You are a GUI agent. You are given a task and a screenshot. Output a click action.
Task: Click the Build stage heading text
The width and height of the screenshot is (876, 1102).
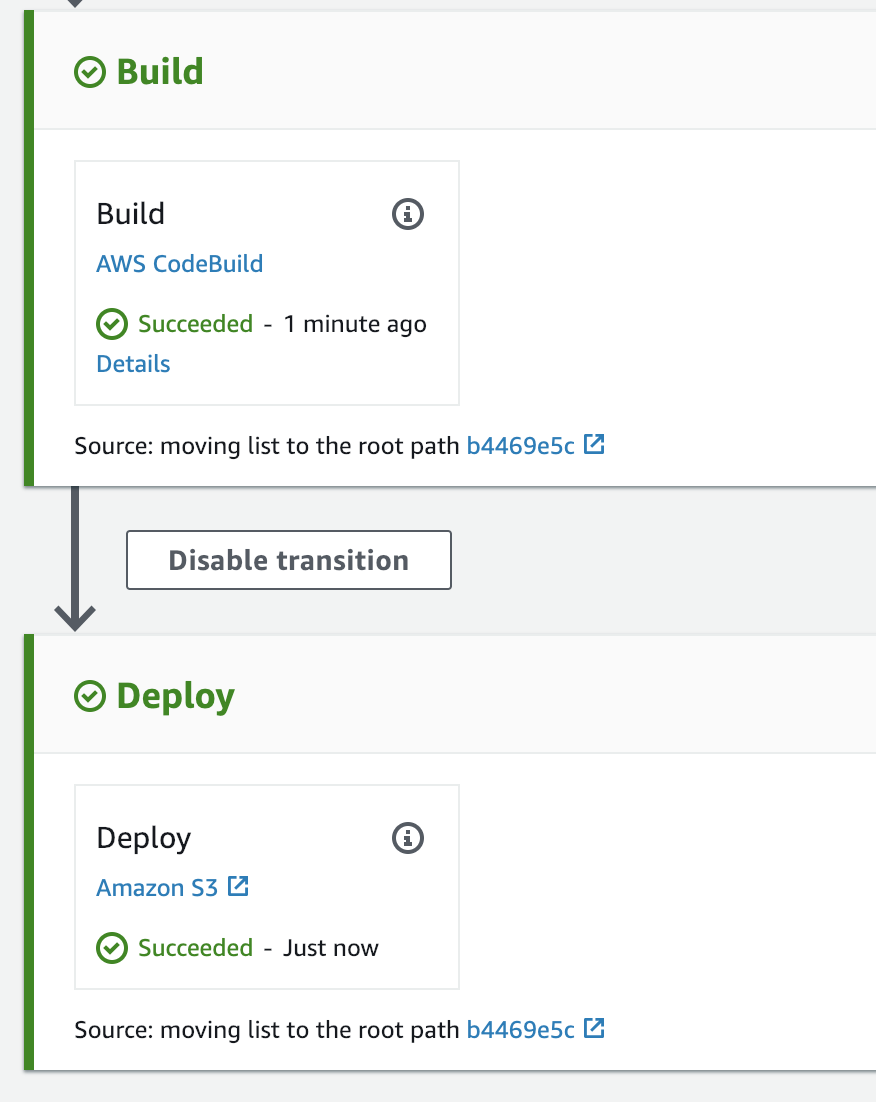[160, 72]
